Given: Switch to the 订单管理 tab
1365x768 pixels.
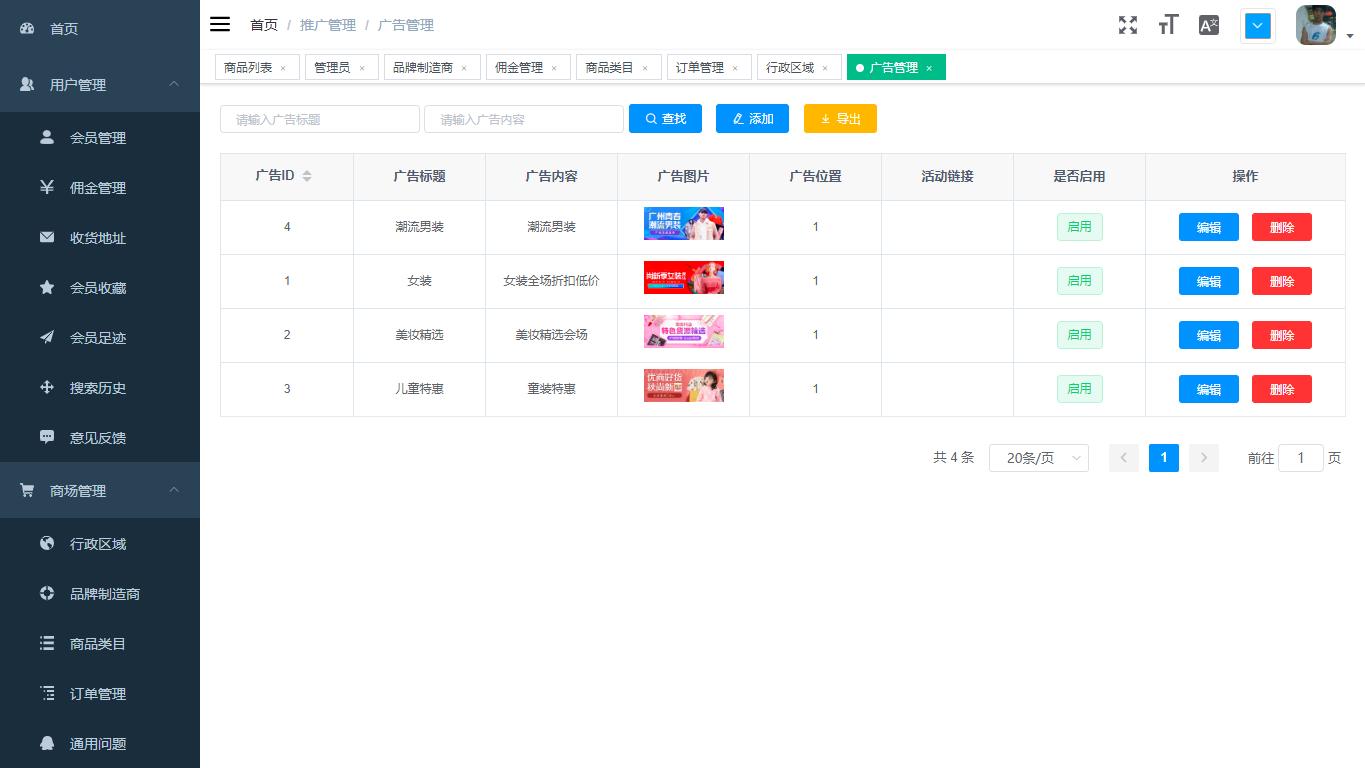Looking at the screenshot, I should [x=701, y=67].
